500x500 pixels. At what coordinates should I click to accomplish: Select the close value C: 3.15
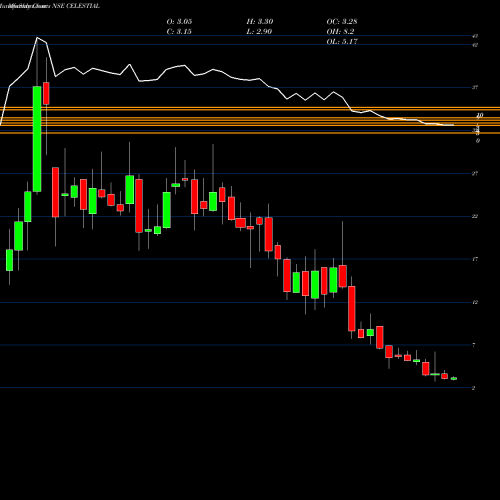pos(179,31)
